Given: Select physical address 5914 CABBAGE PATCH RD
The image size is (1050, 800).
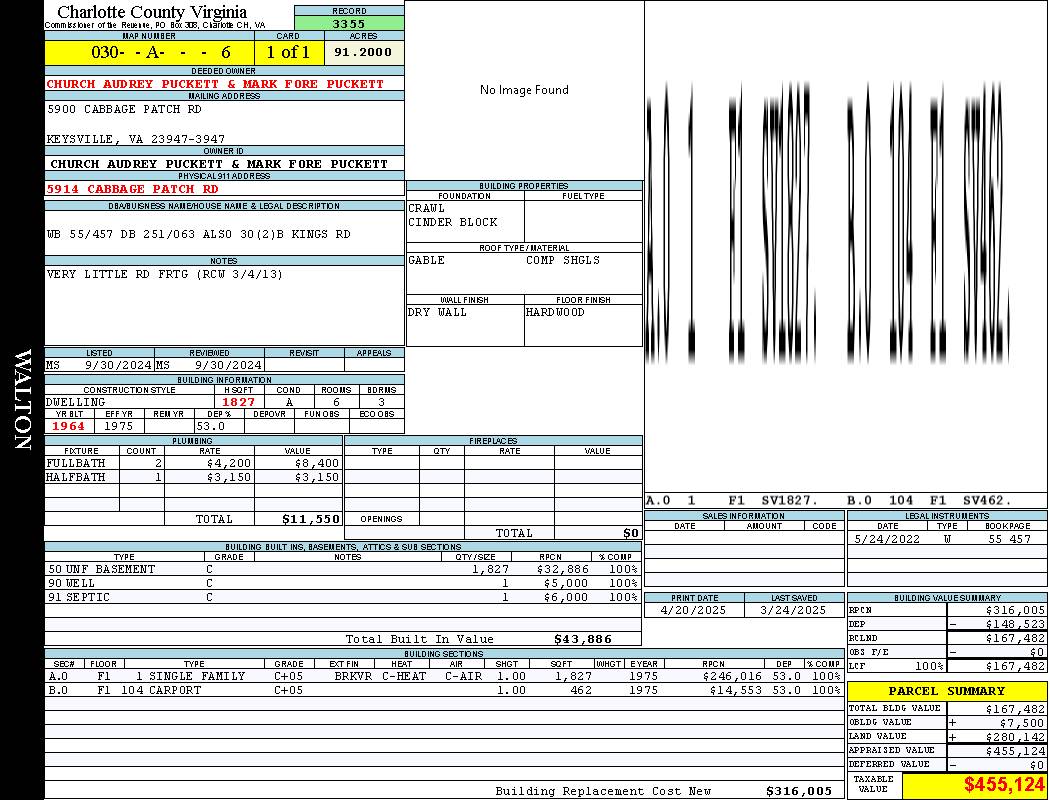Looking at the screenshot, I should (133, 189).
